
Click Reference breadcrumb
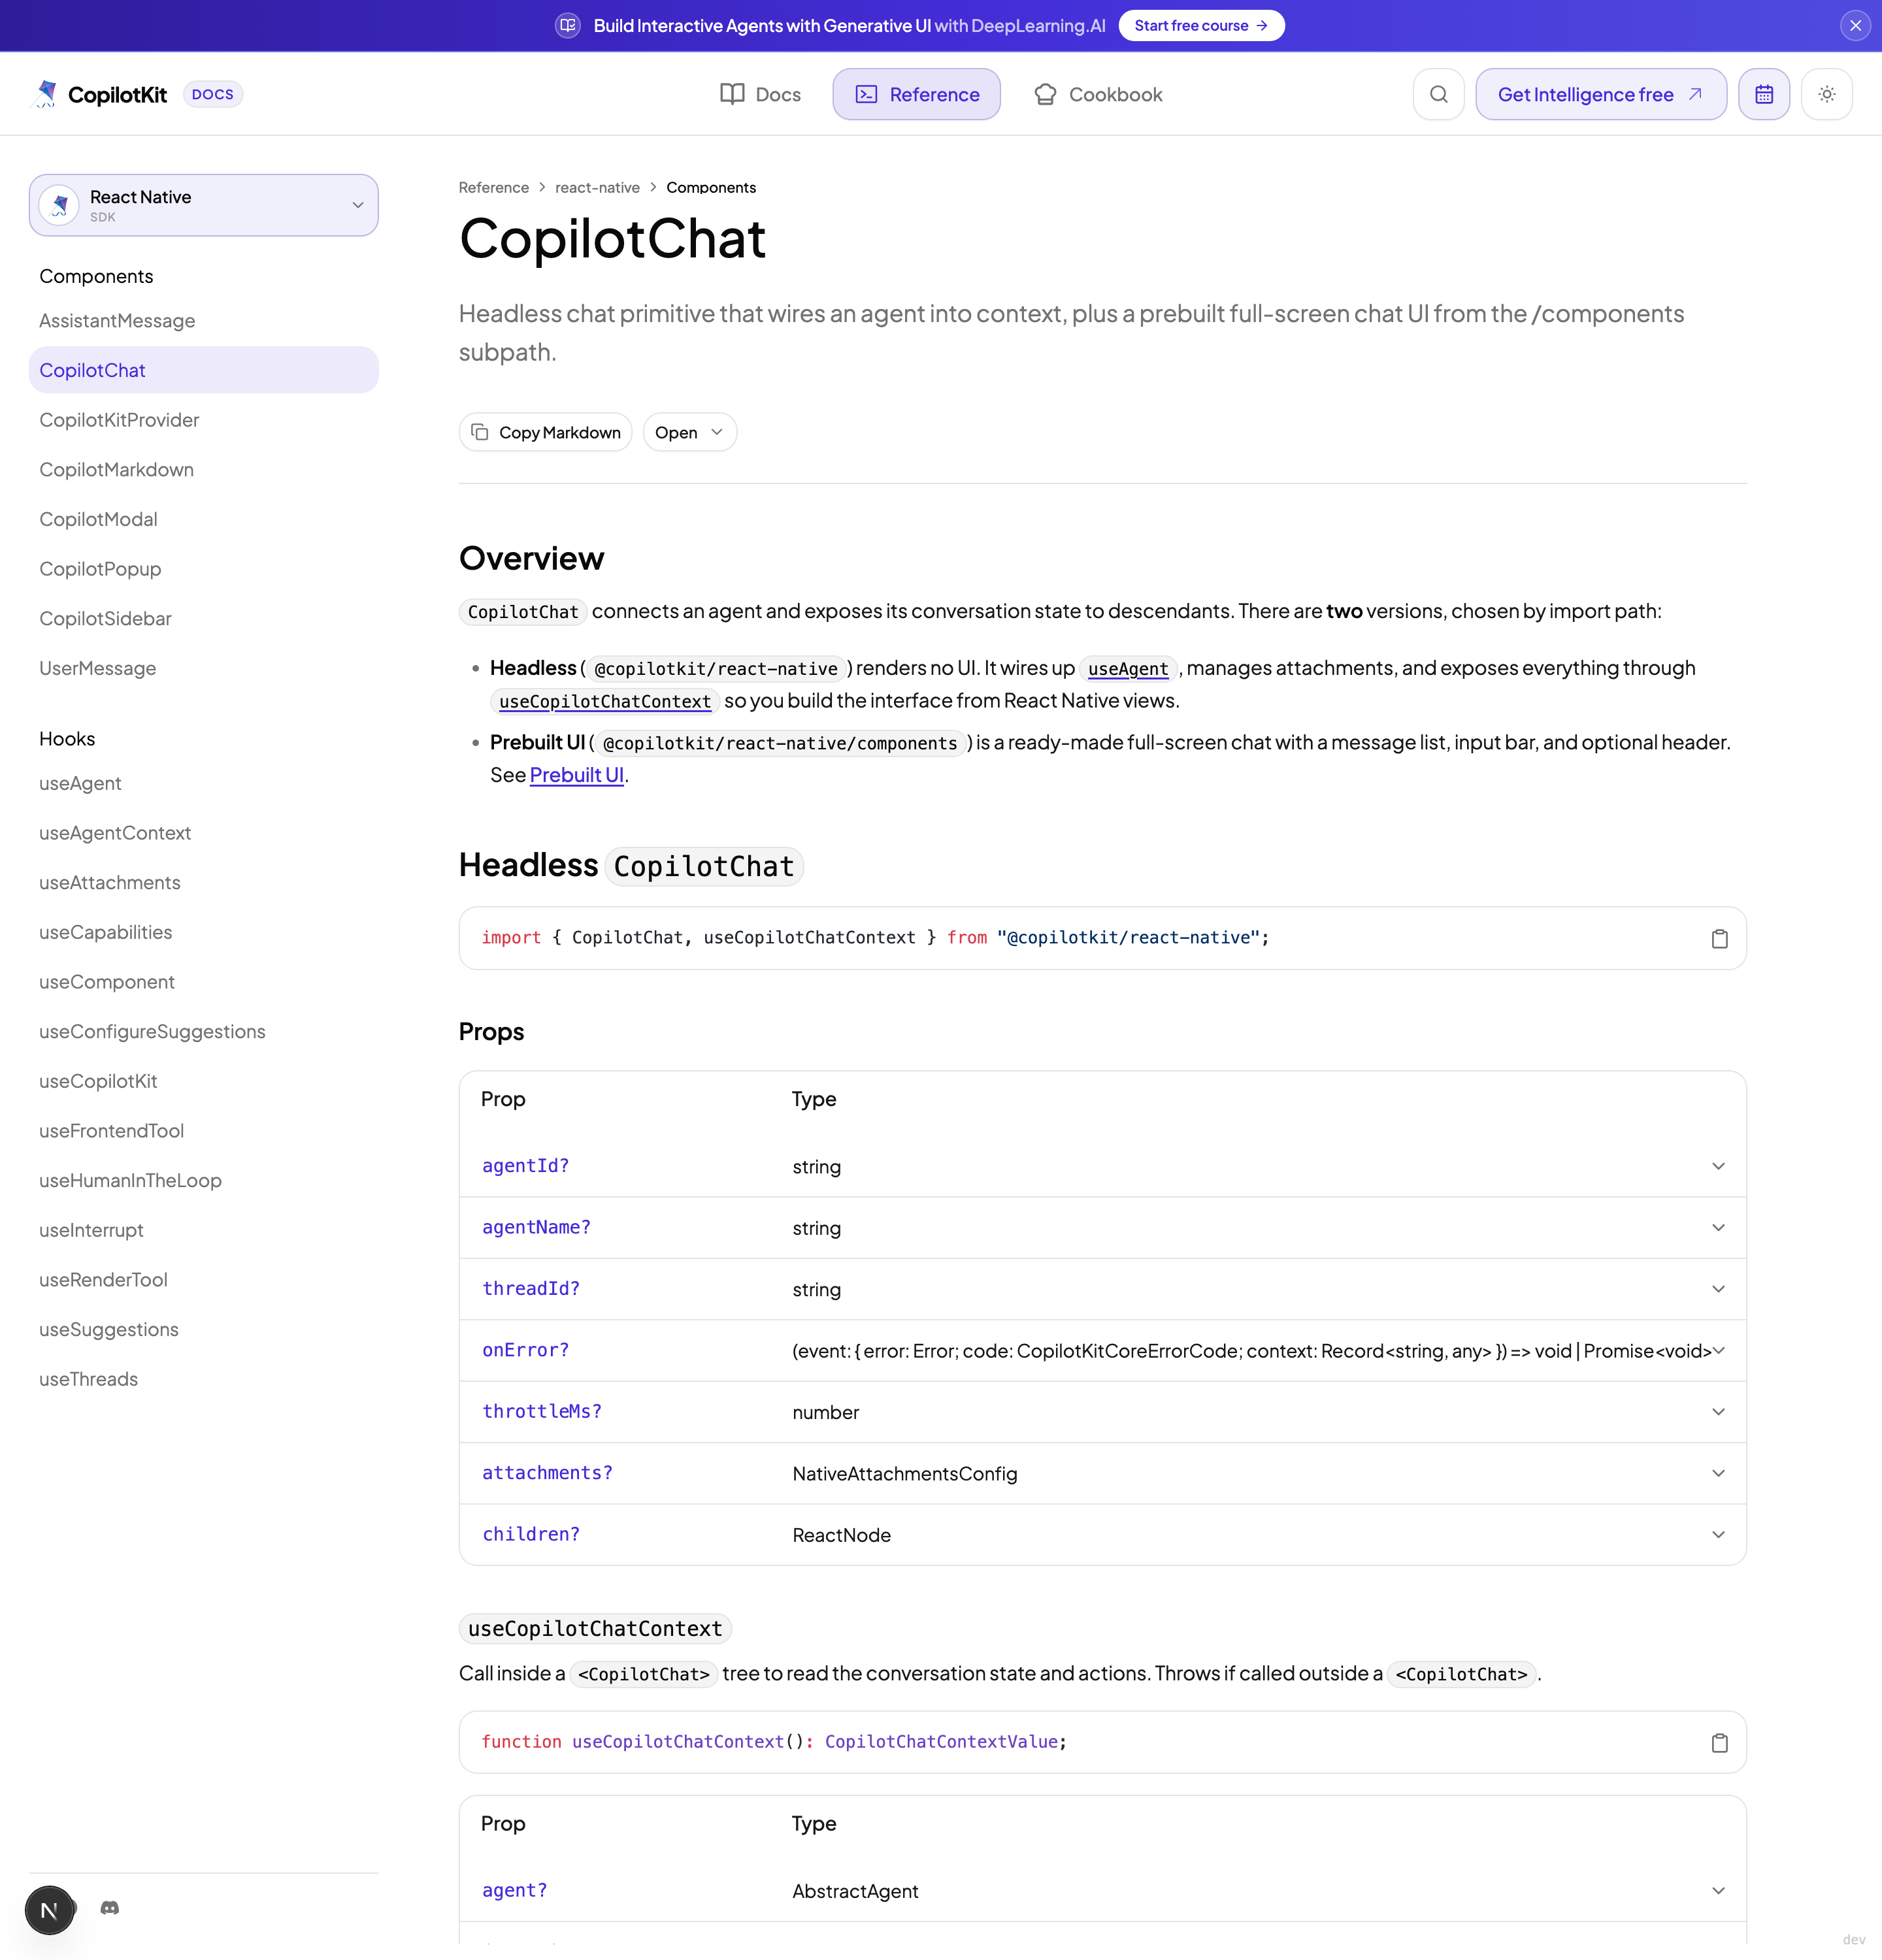tap(494, 188)
